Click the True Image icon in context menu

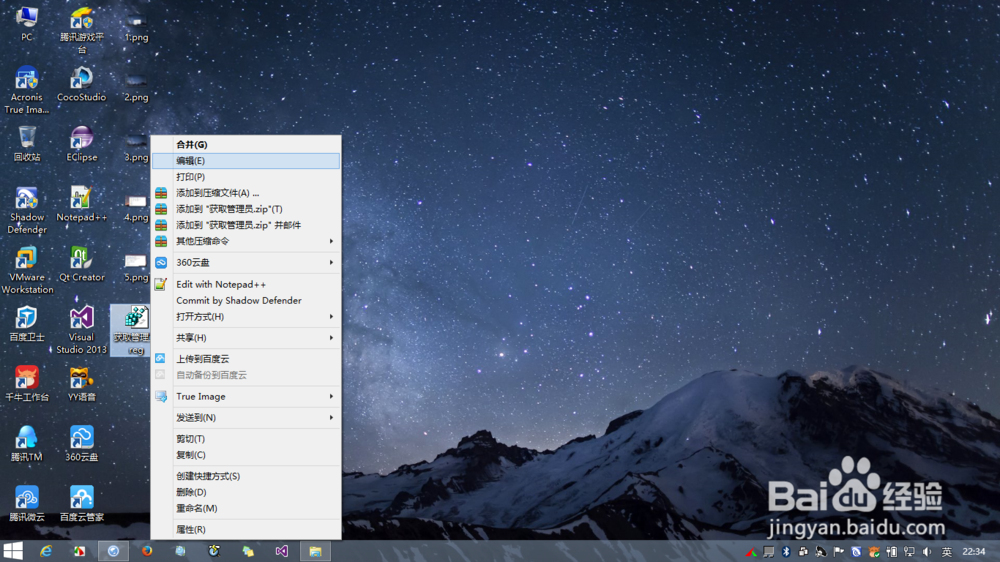pos(161,396)
